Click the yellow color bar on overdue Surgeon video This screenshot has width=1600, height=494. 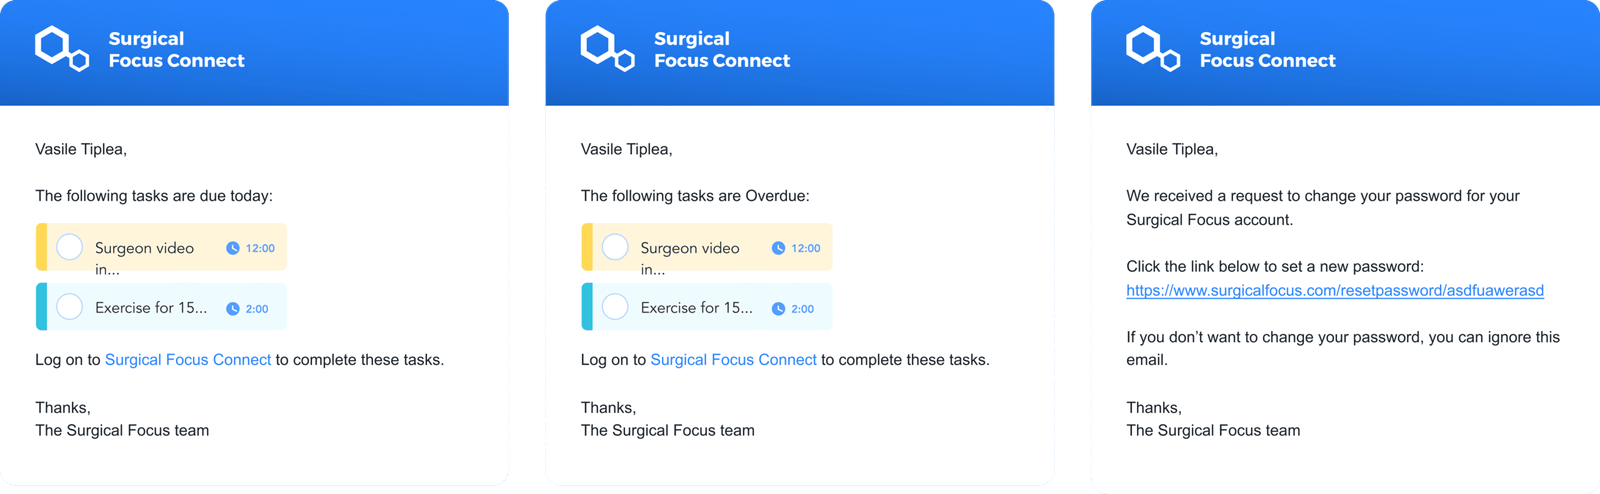pyautogui.click(x=587, y=247)
